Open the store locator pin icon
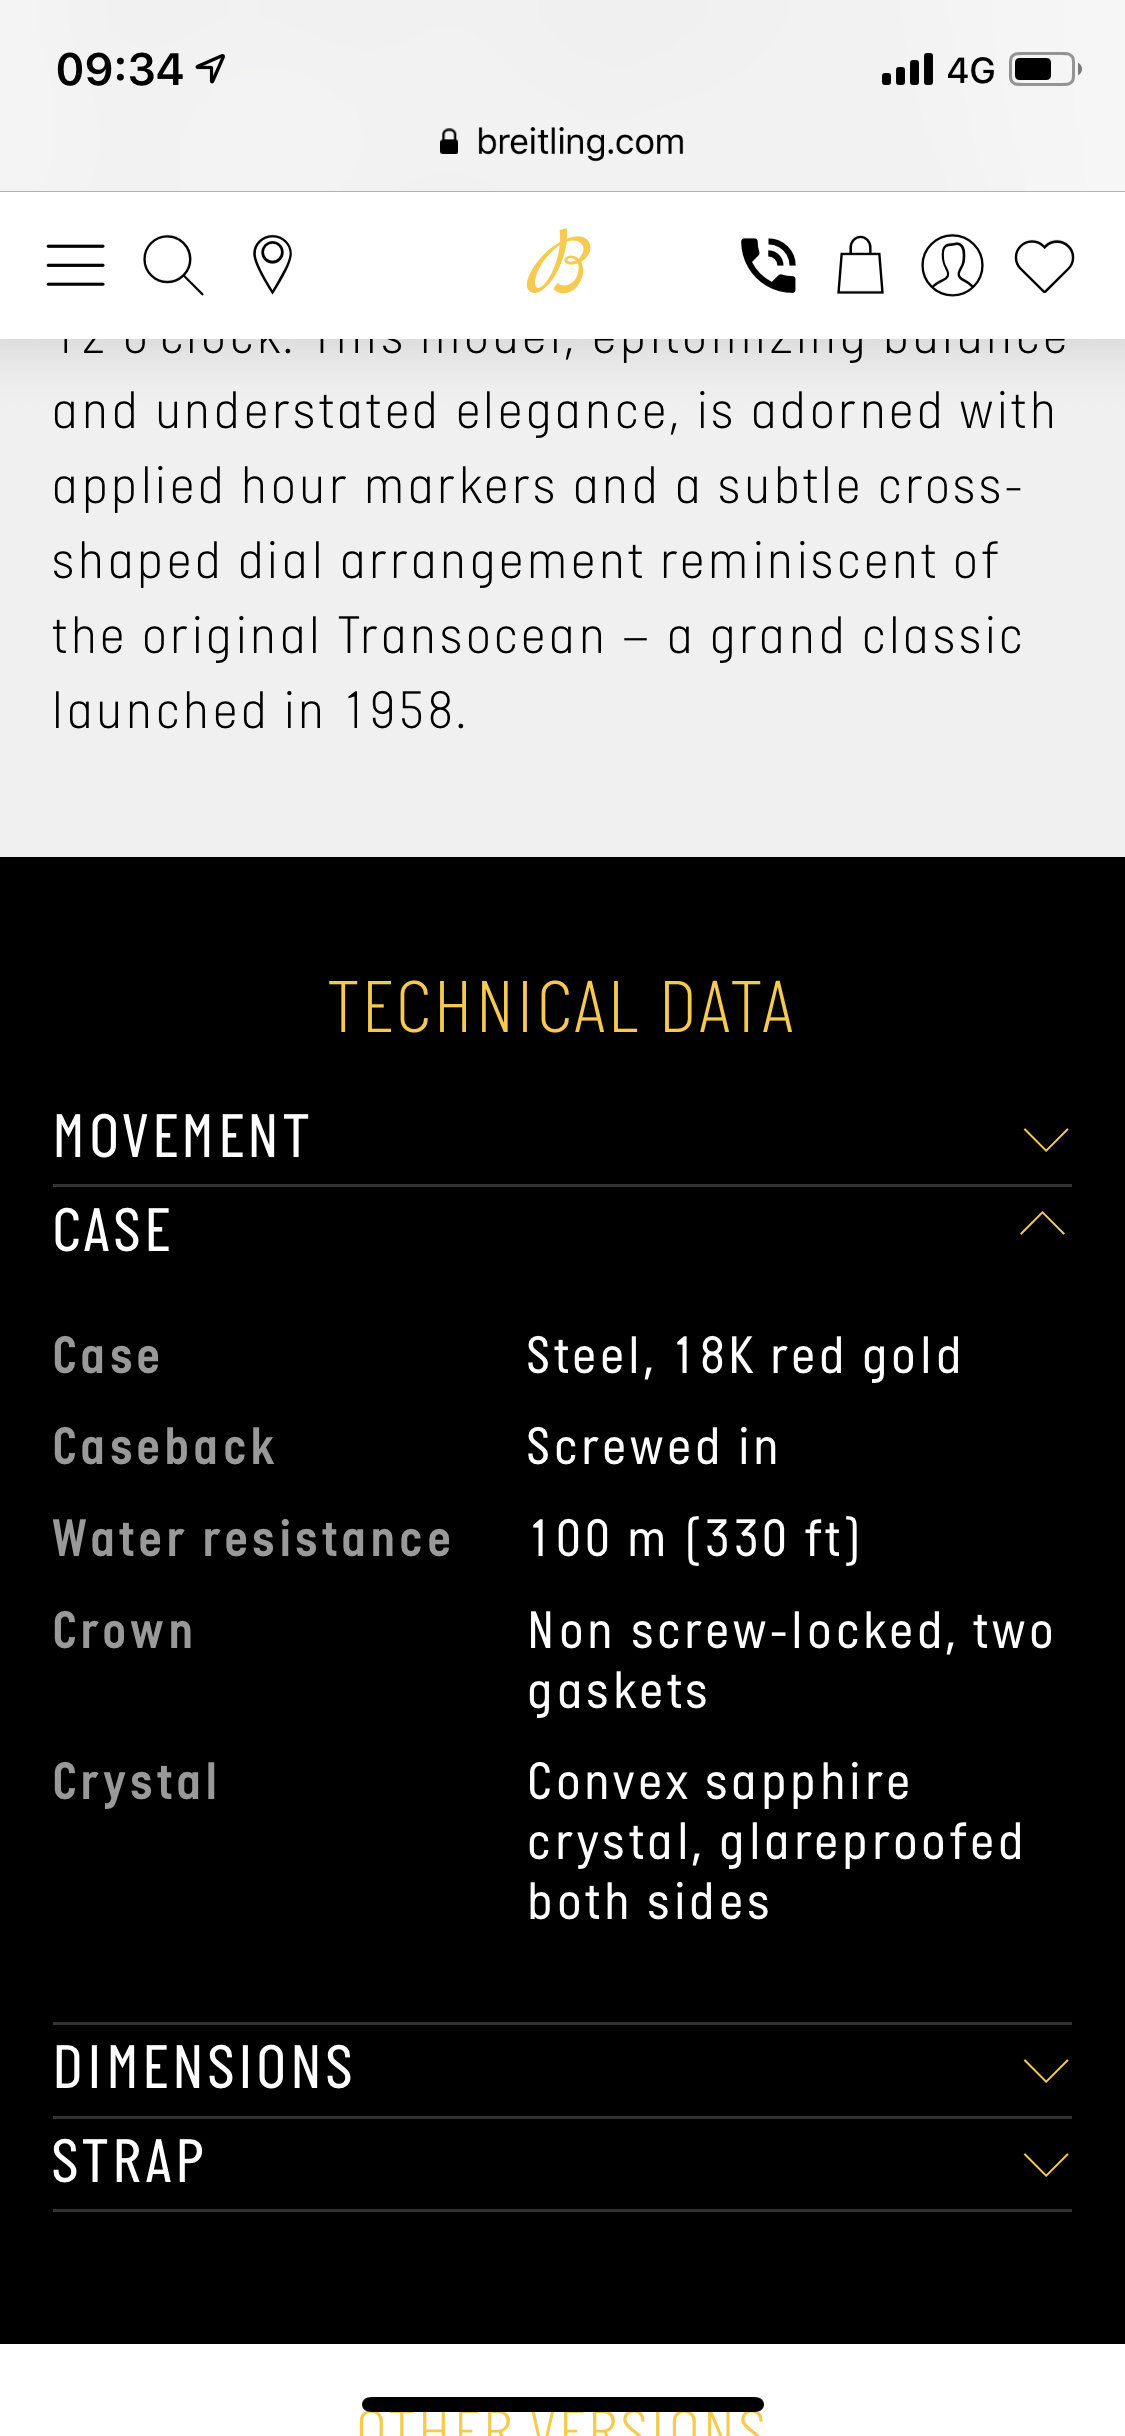This screenshot has width=1125, height=2436. point(272,265)
